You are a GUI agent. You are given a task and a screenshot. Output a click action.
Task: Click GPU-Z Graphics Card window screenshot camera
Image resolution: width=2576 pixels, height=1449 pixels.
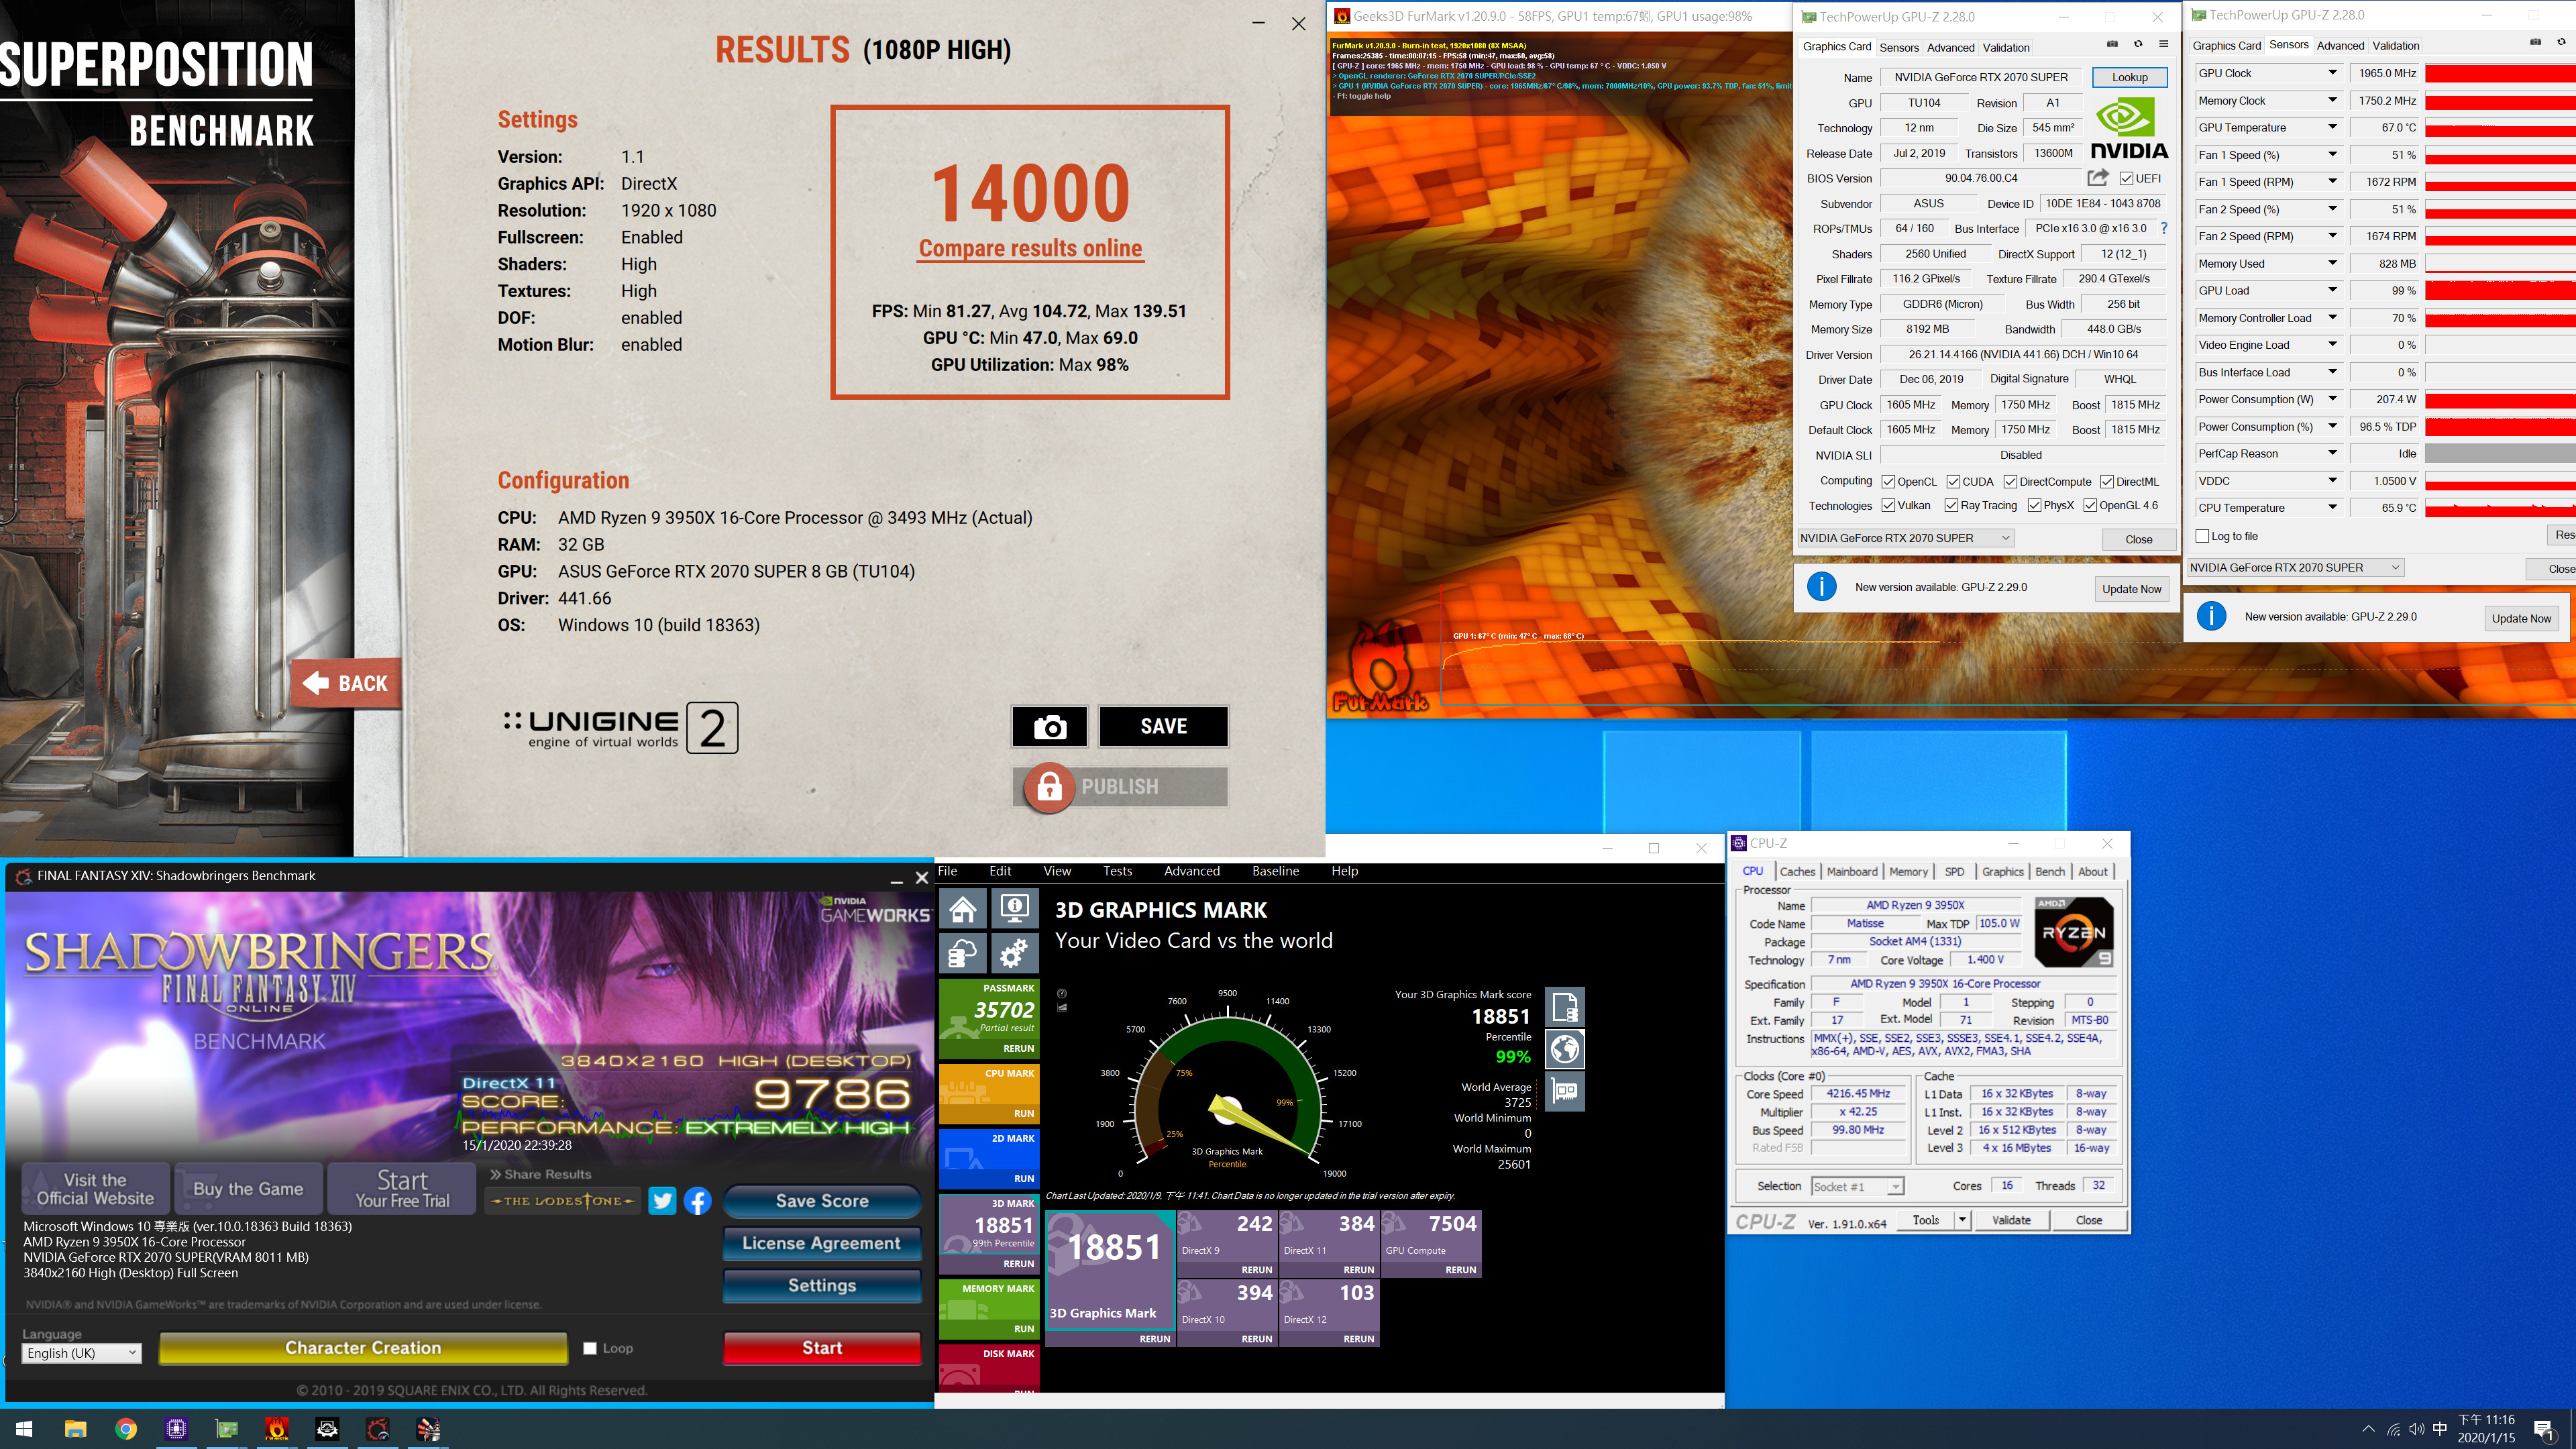point(2112,44)
